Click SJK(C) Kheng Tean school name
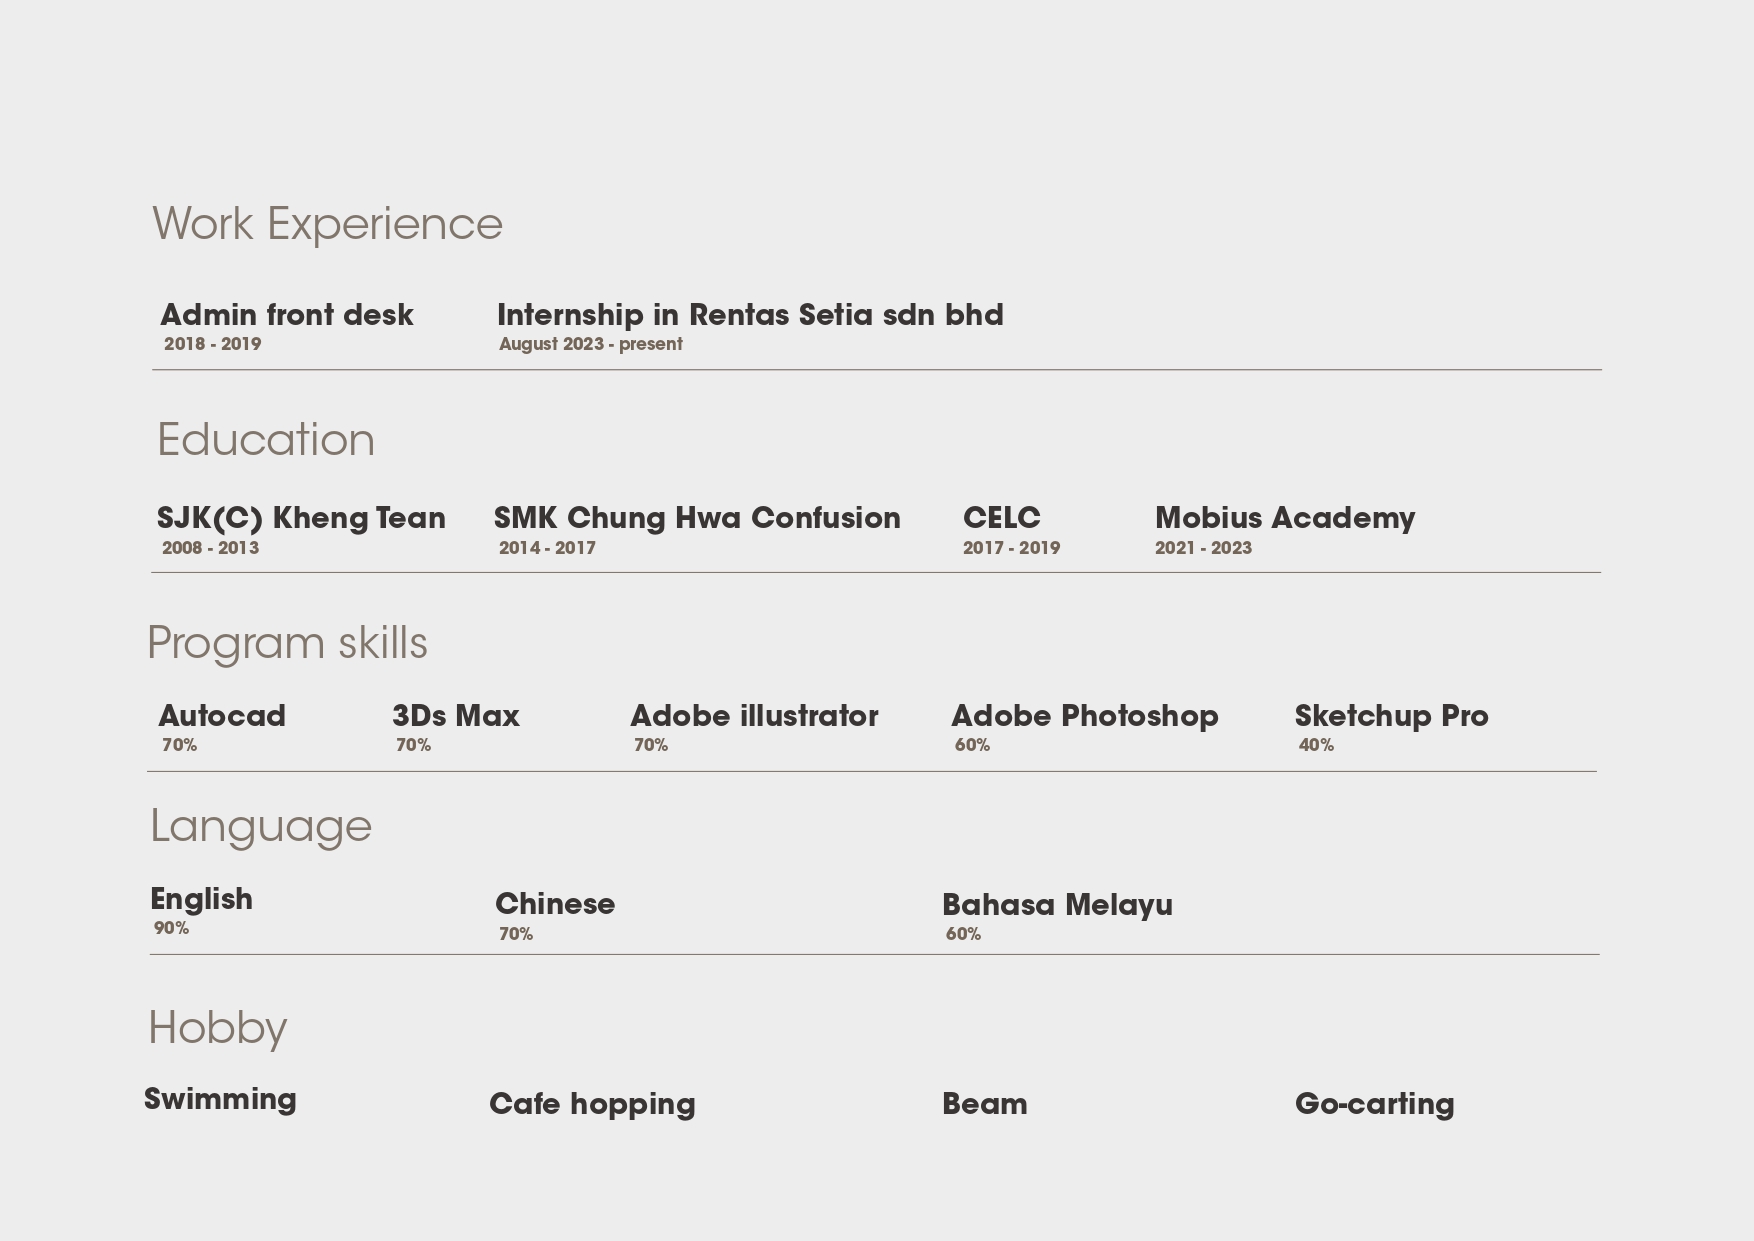The image size is (1754, 1241). tap(301, 518)
